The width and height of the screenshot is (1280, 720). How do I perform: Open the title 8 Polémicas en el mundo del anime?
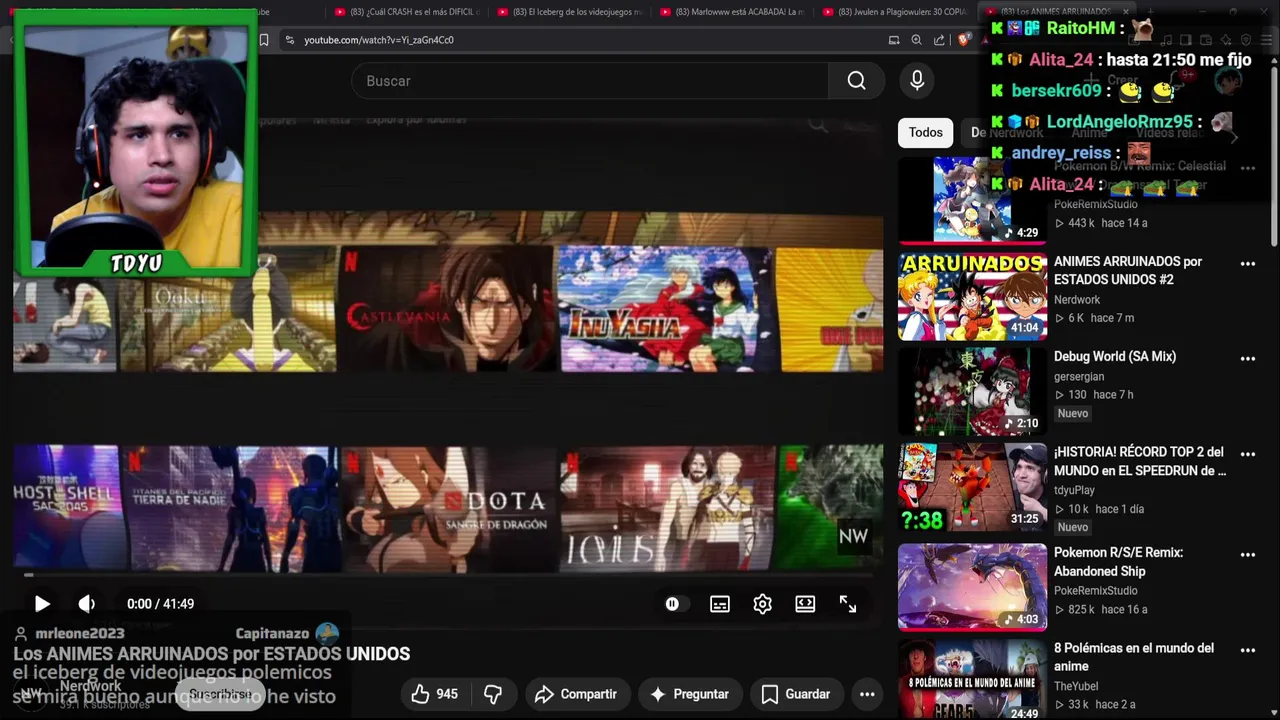1134,657
